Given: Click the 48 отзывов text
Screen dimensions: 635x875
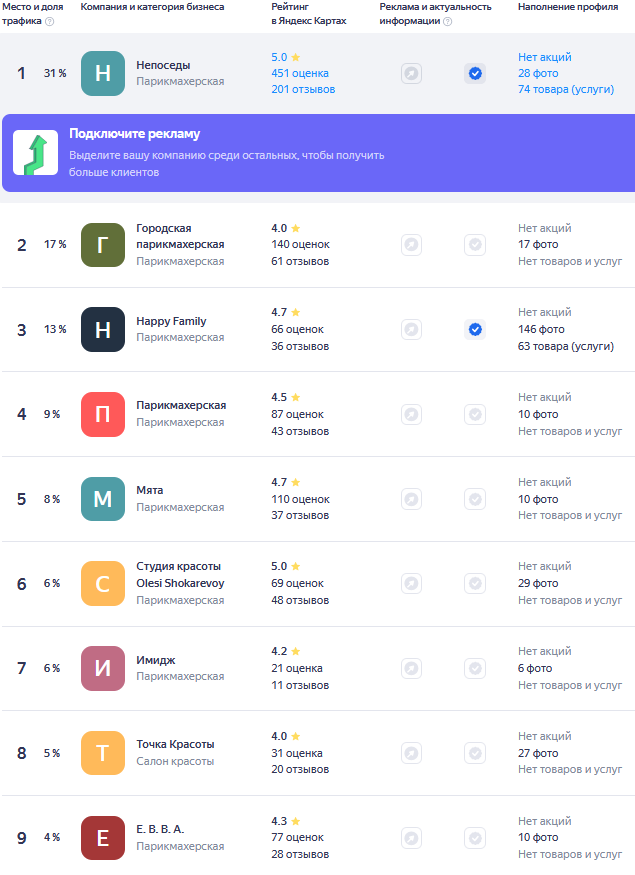Looking at the screenshot, I should [300, 600].
